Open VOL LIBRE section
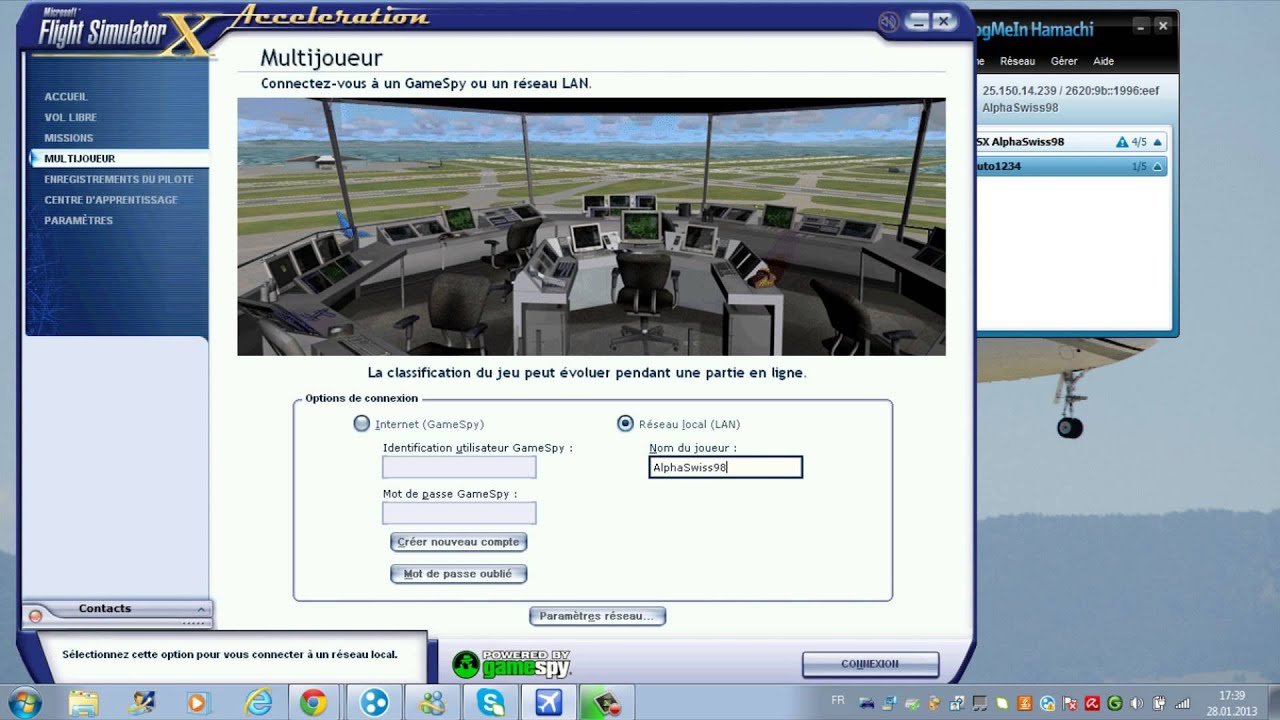Viewport: 1280px width, 720px height. 70,118
